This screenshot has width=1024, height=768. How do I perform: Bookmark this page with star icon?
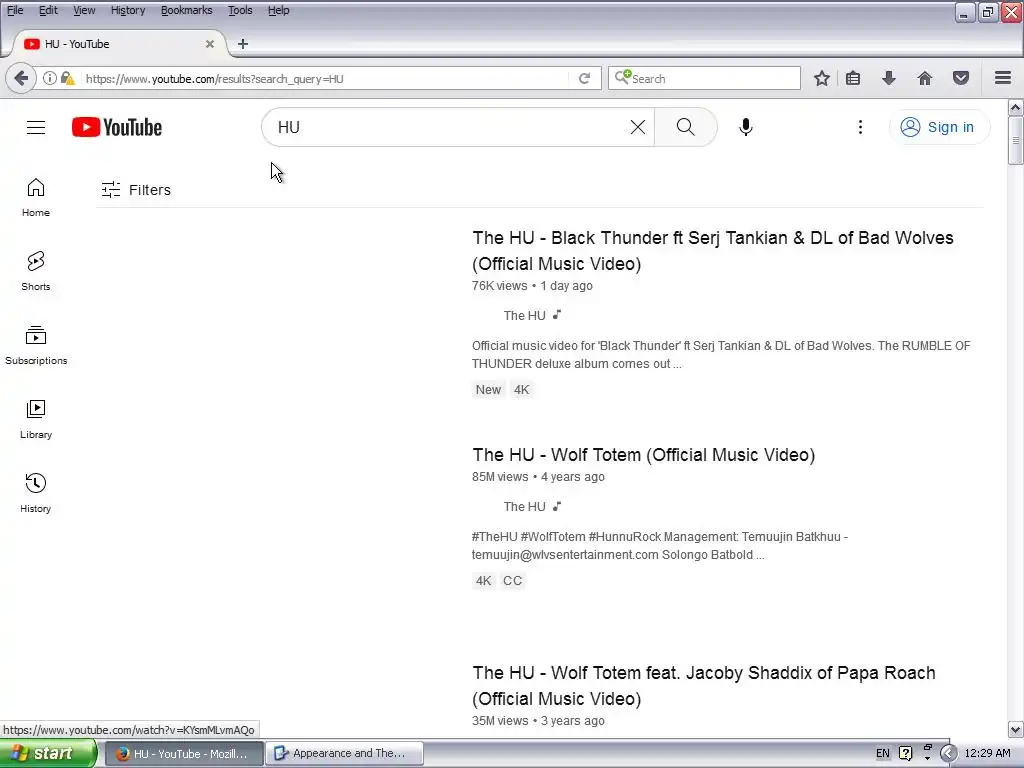822,78
